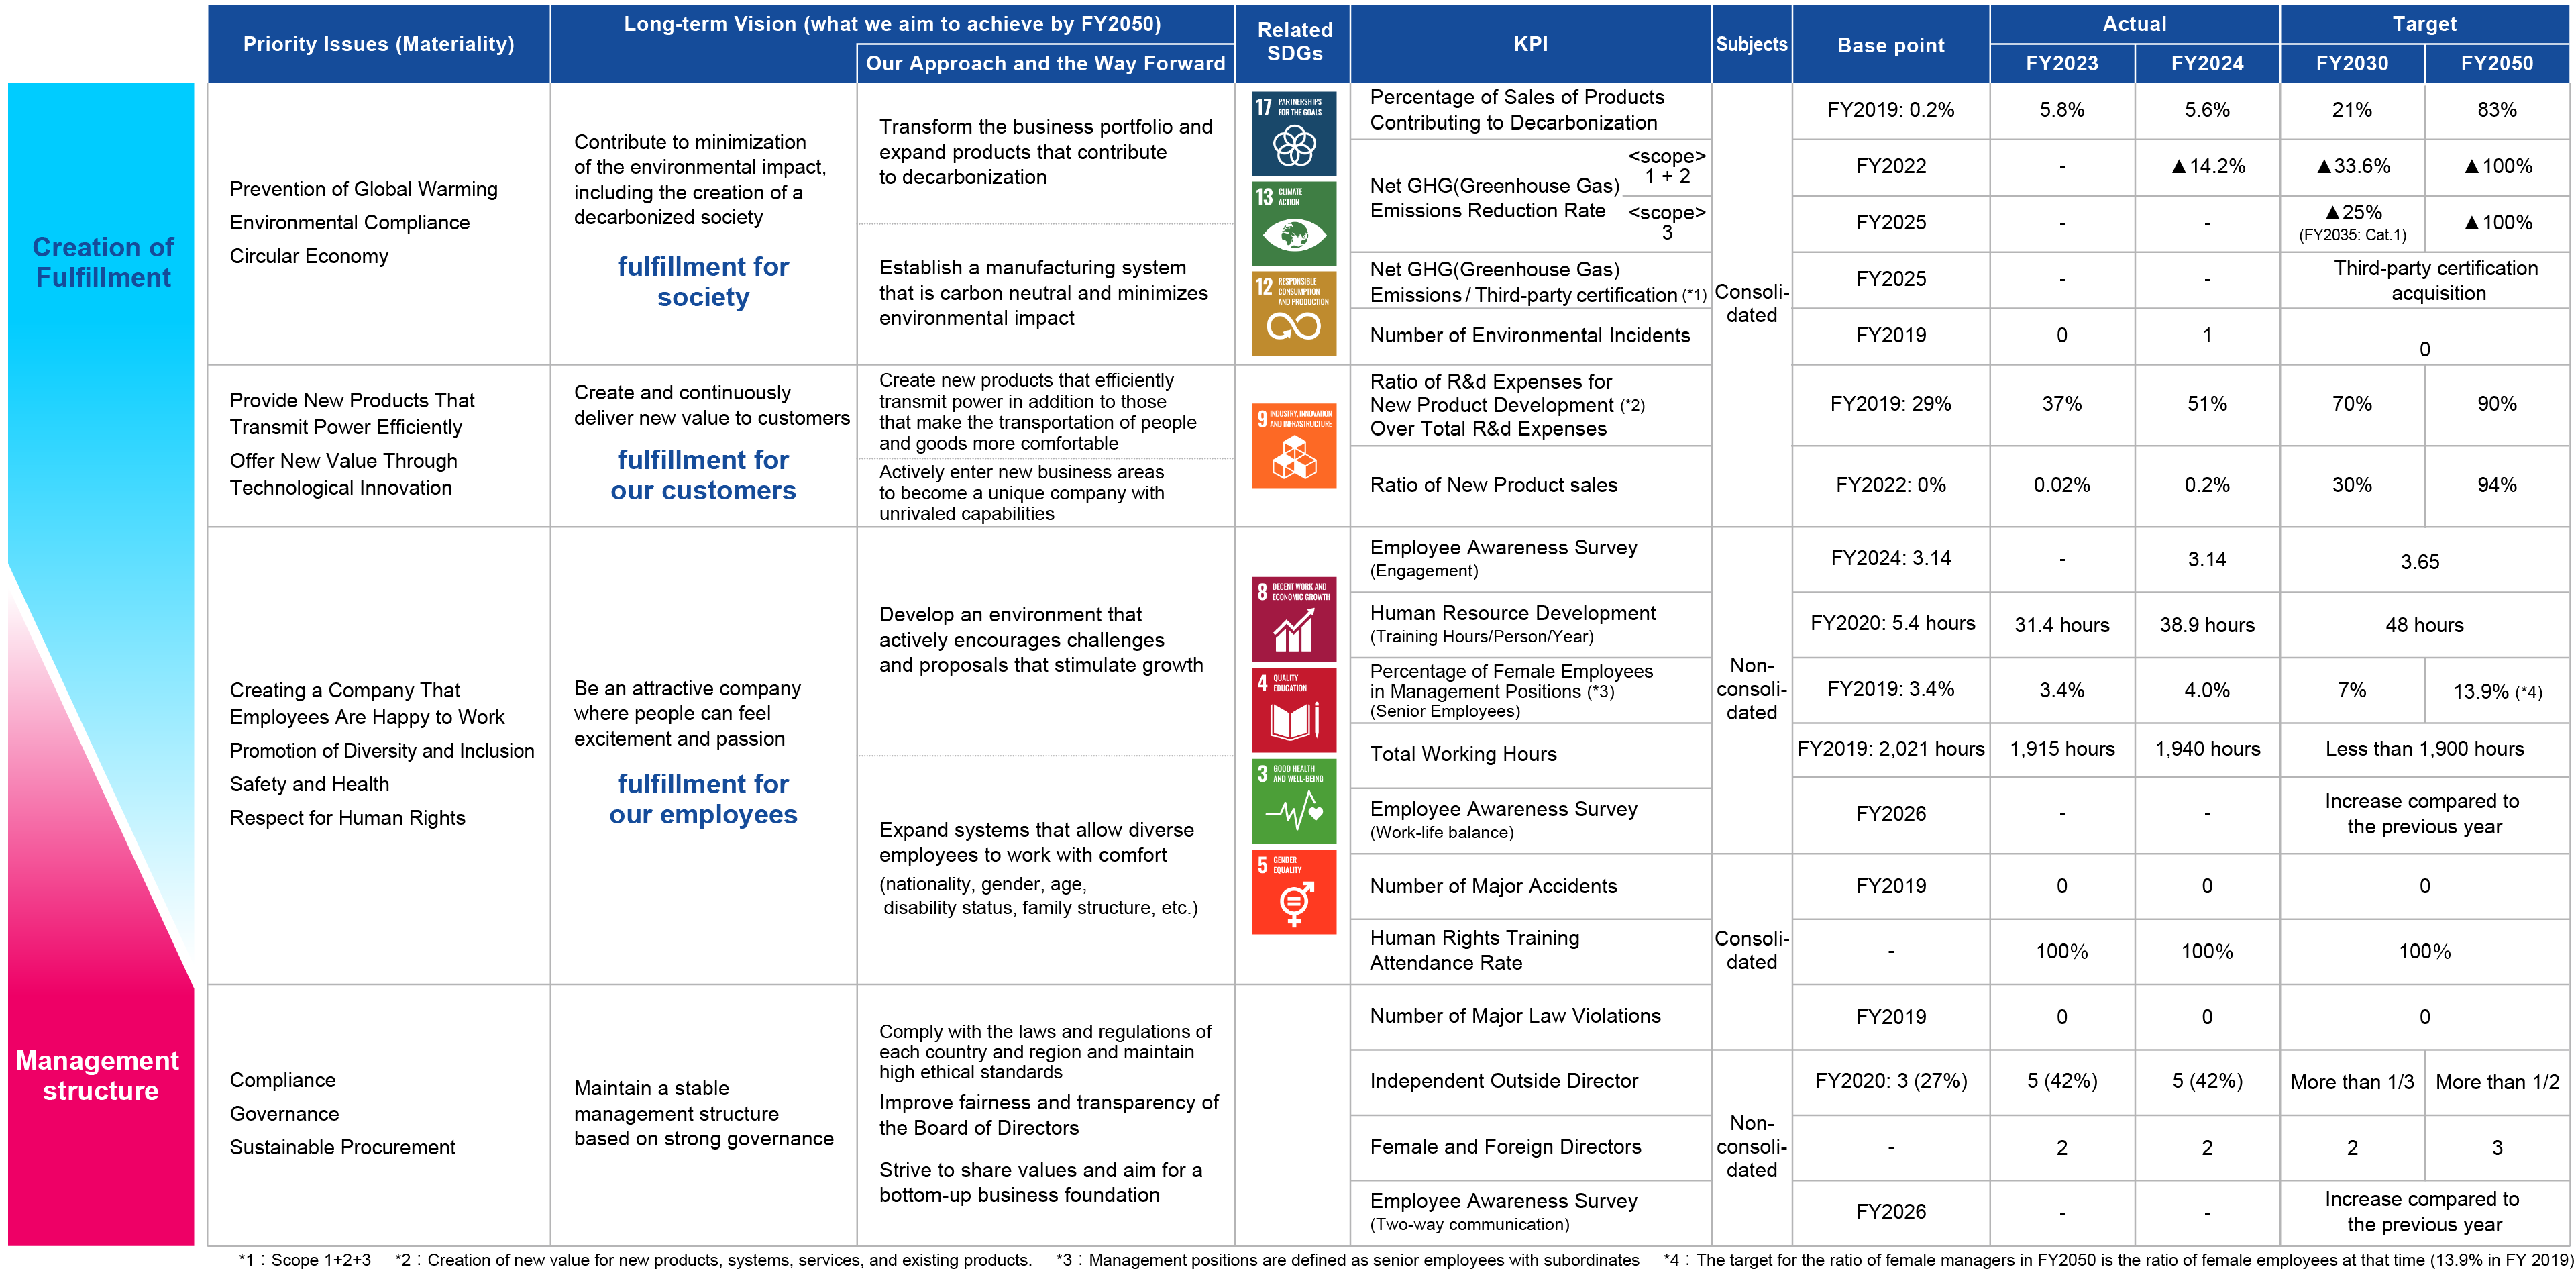Click the 'Related SDGs' column header
The image size is (2576, 1275).
point(1294,42)
